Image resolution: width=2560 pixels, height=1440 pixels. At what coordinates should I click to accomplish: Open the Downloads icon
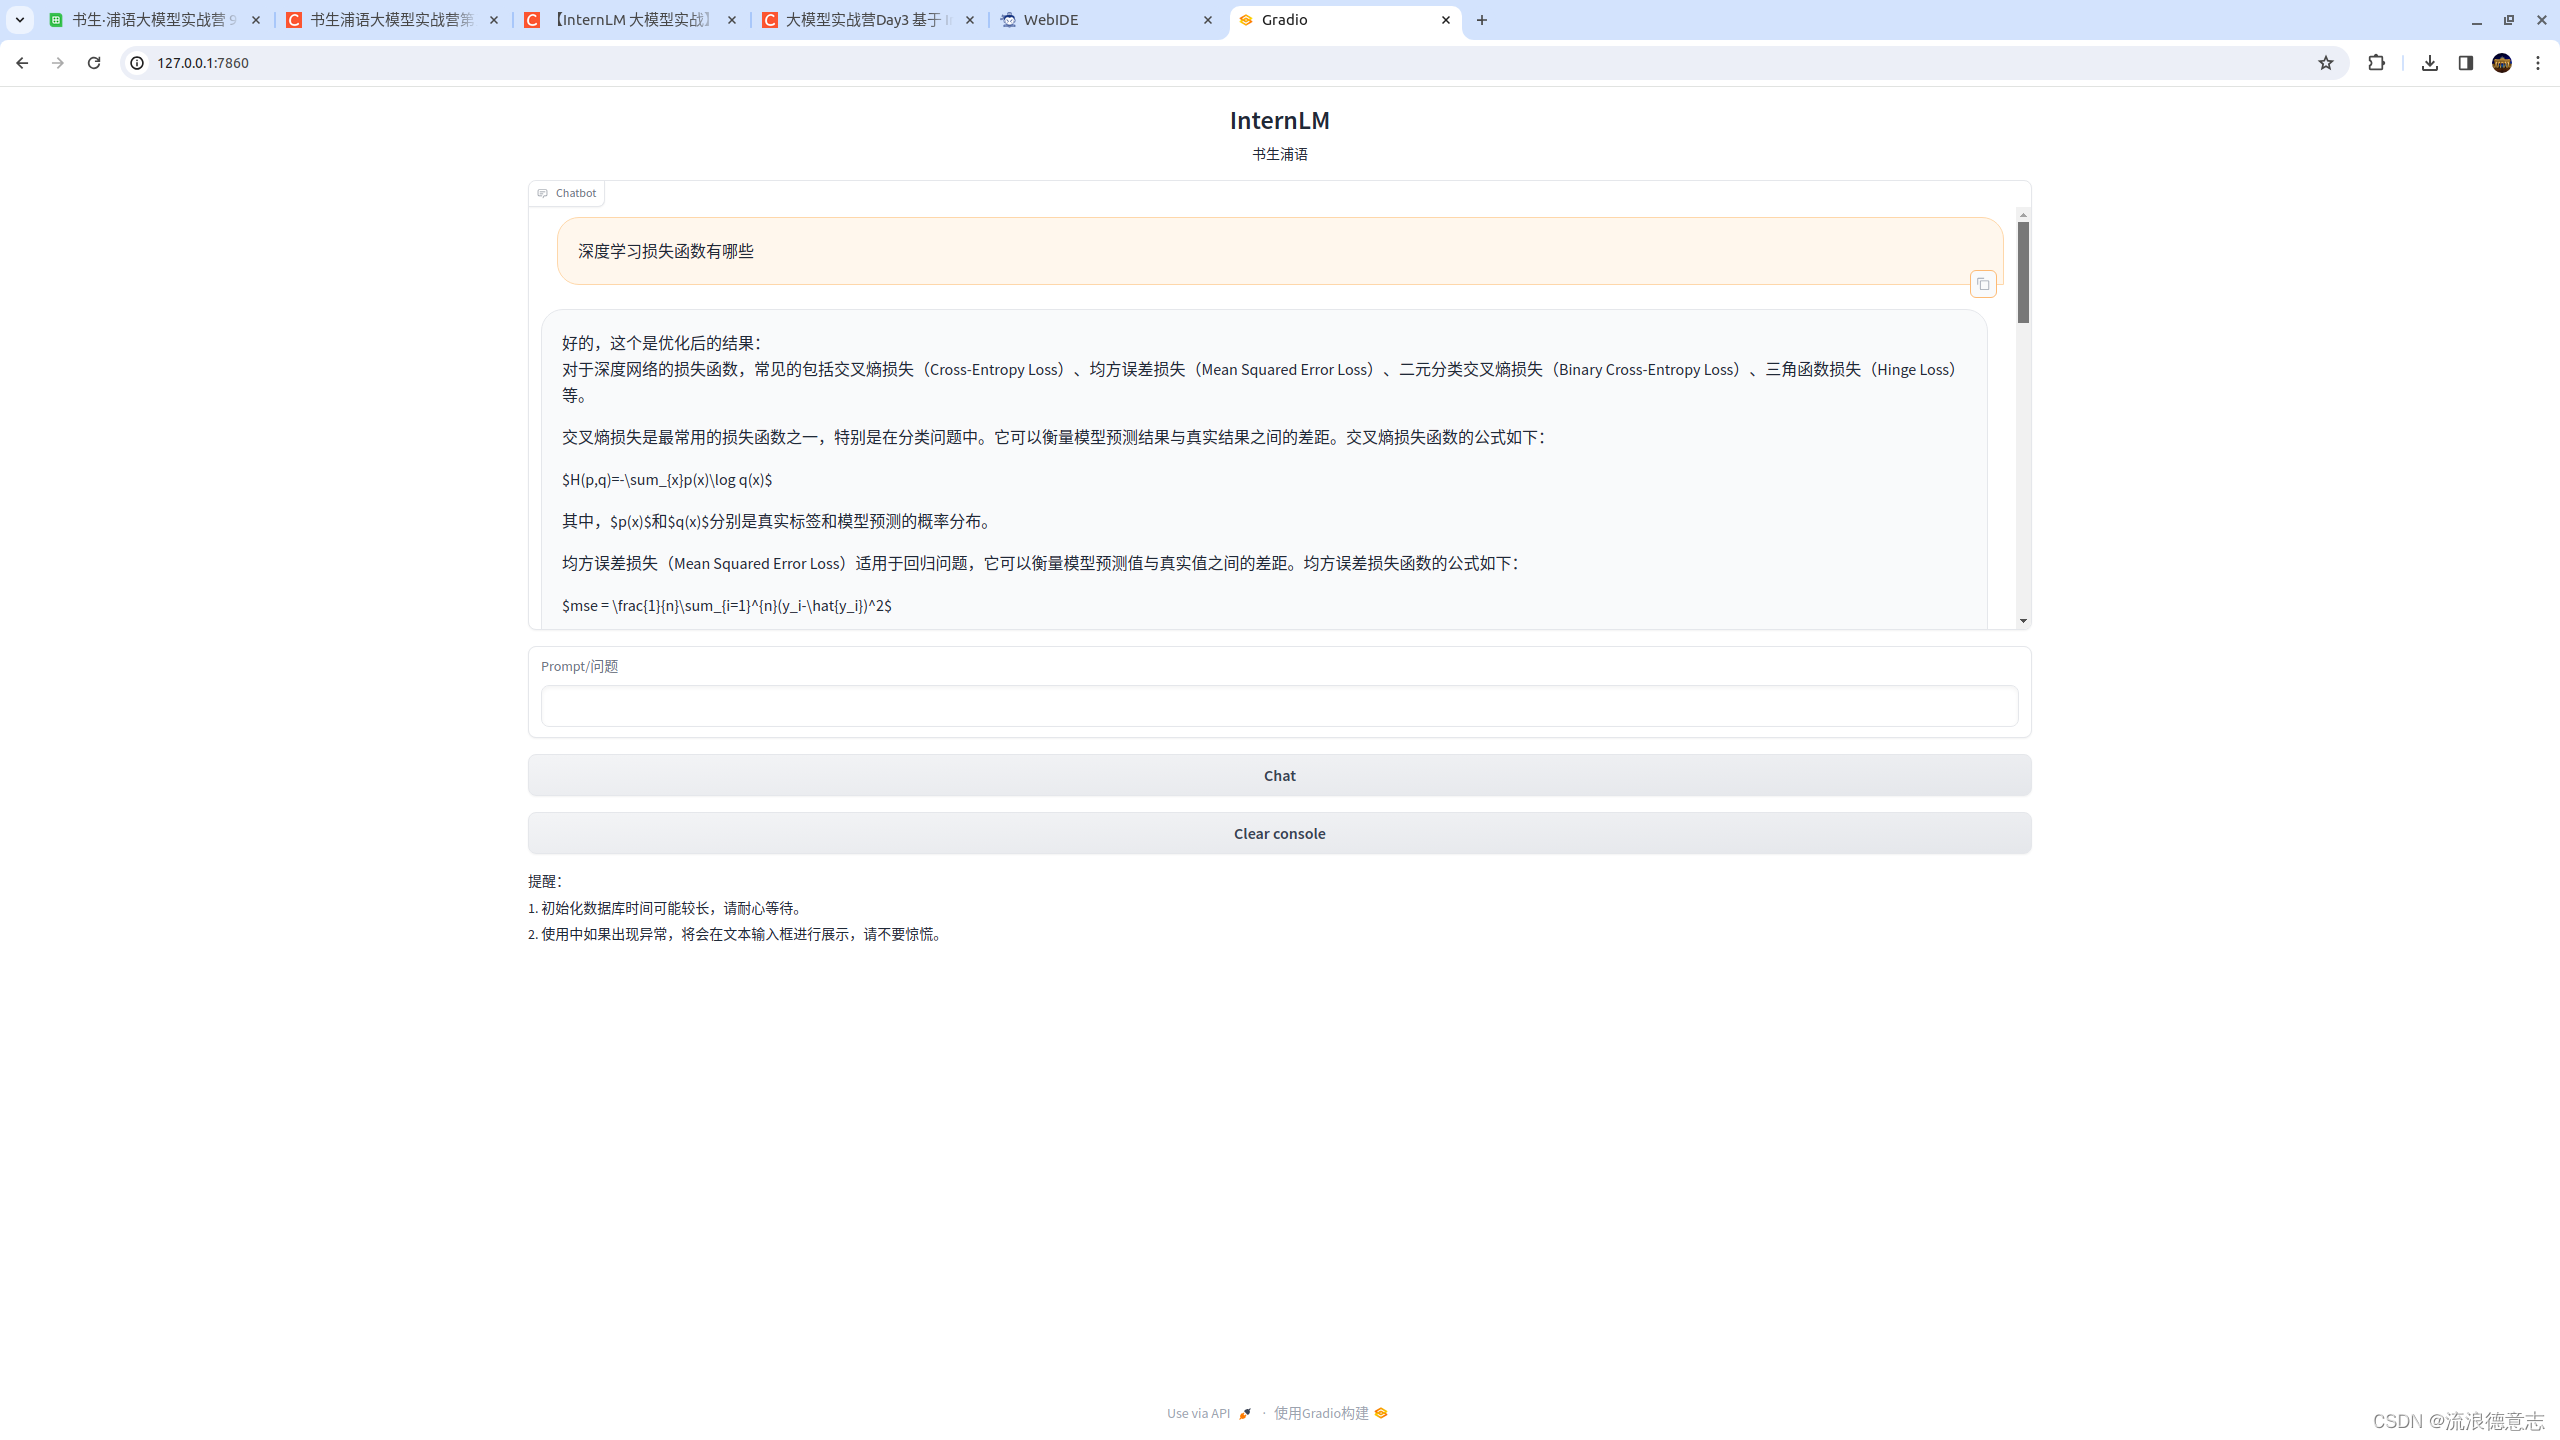[2430, 63]
